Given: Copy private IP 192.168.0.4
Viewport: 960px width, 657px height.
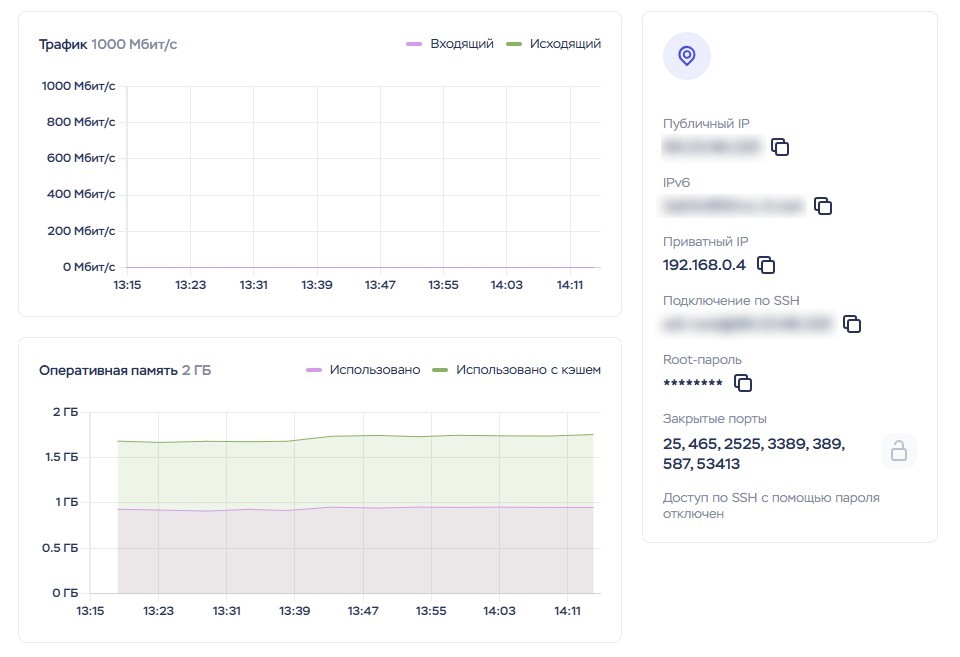Looking at the screenshot, I should (766, 265).
